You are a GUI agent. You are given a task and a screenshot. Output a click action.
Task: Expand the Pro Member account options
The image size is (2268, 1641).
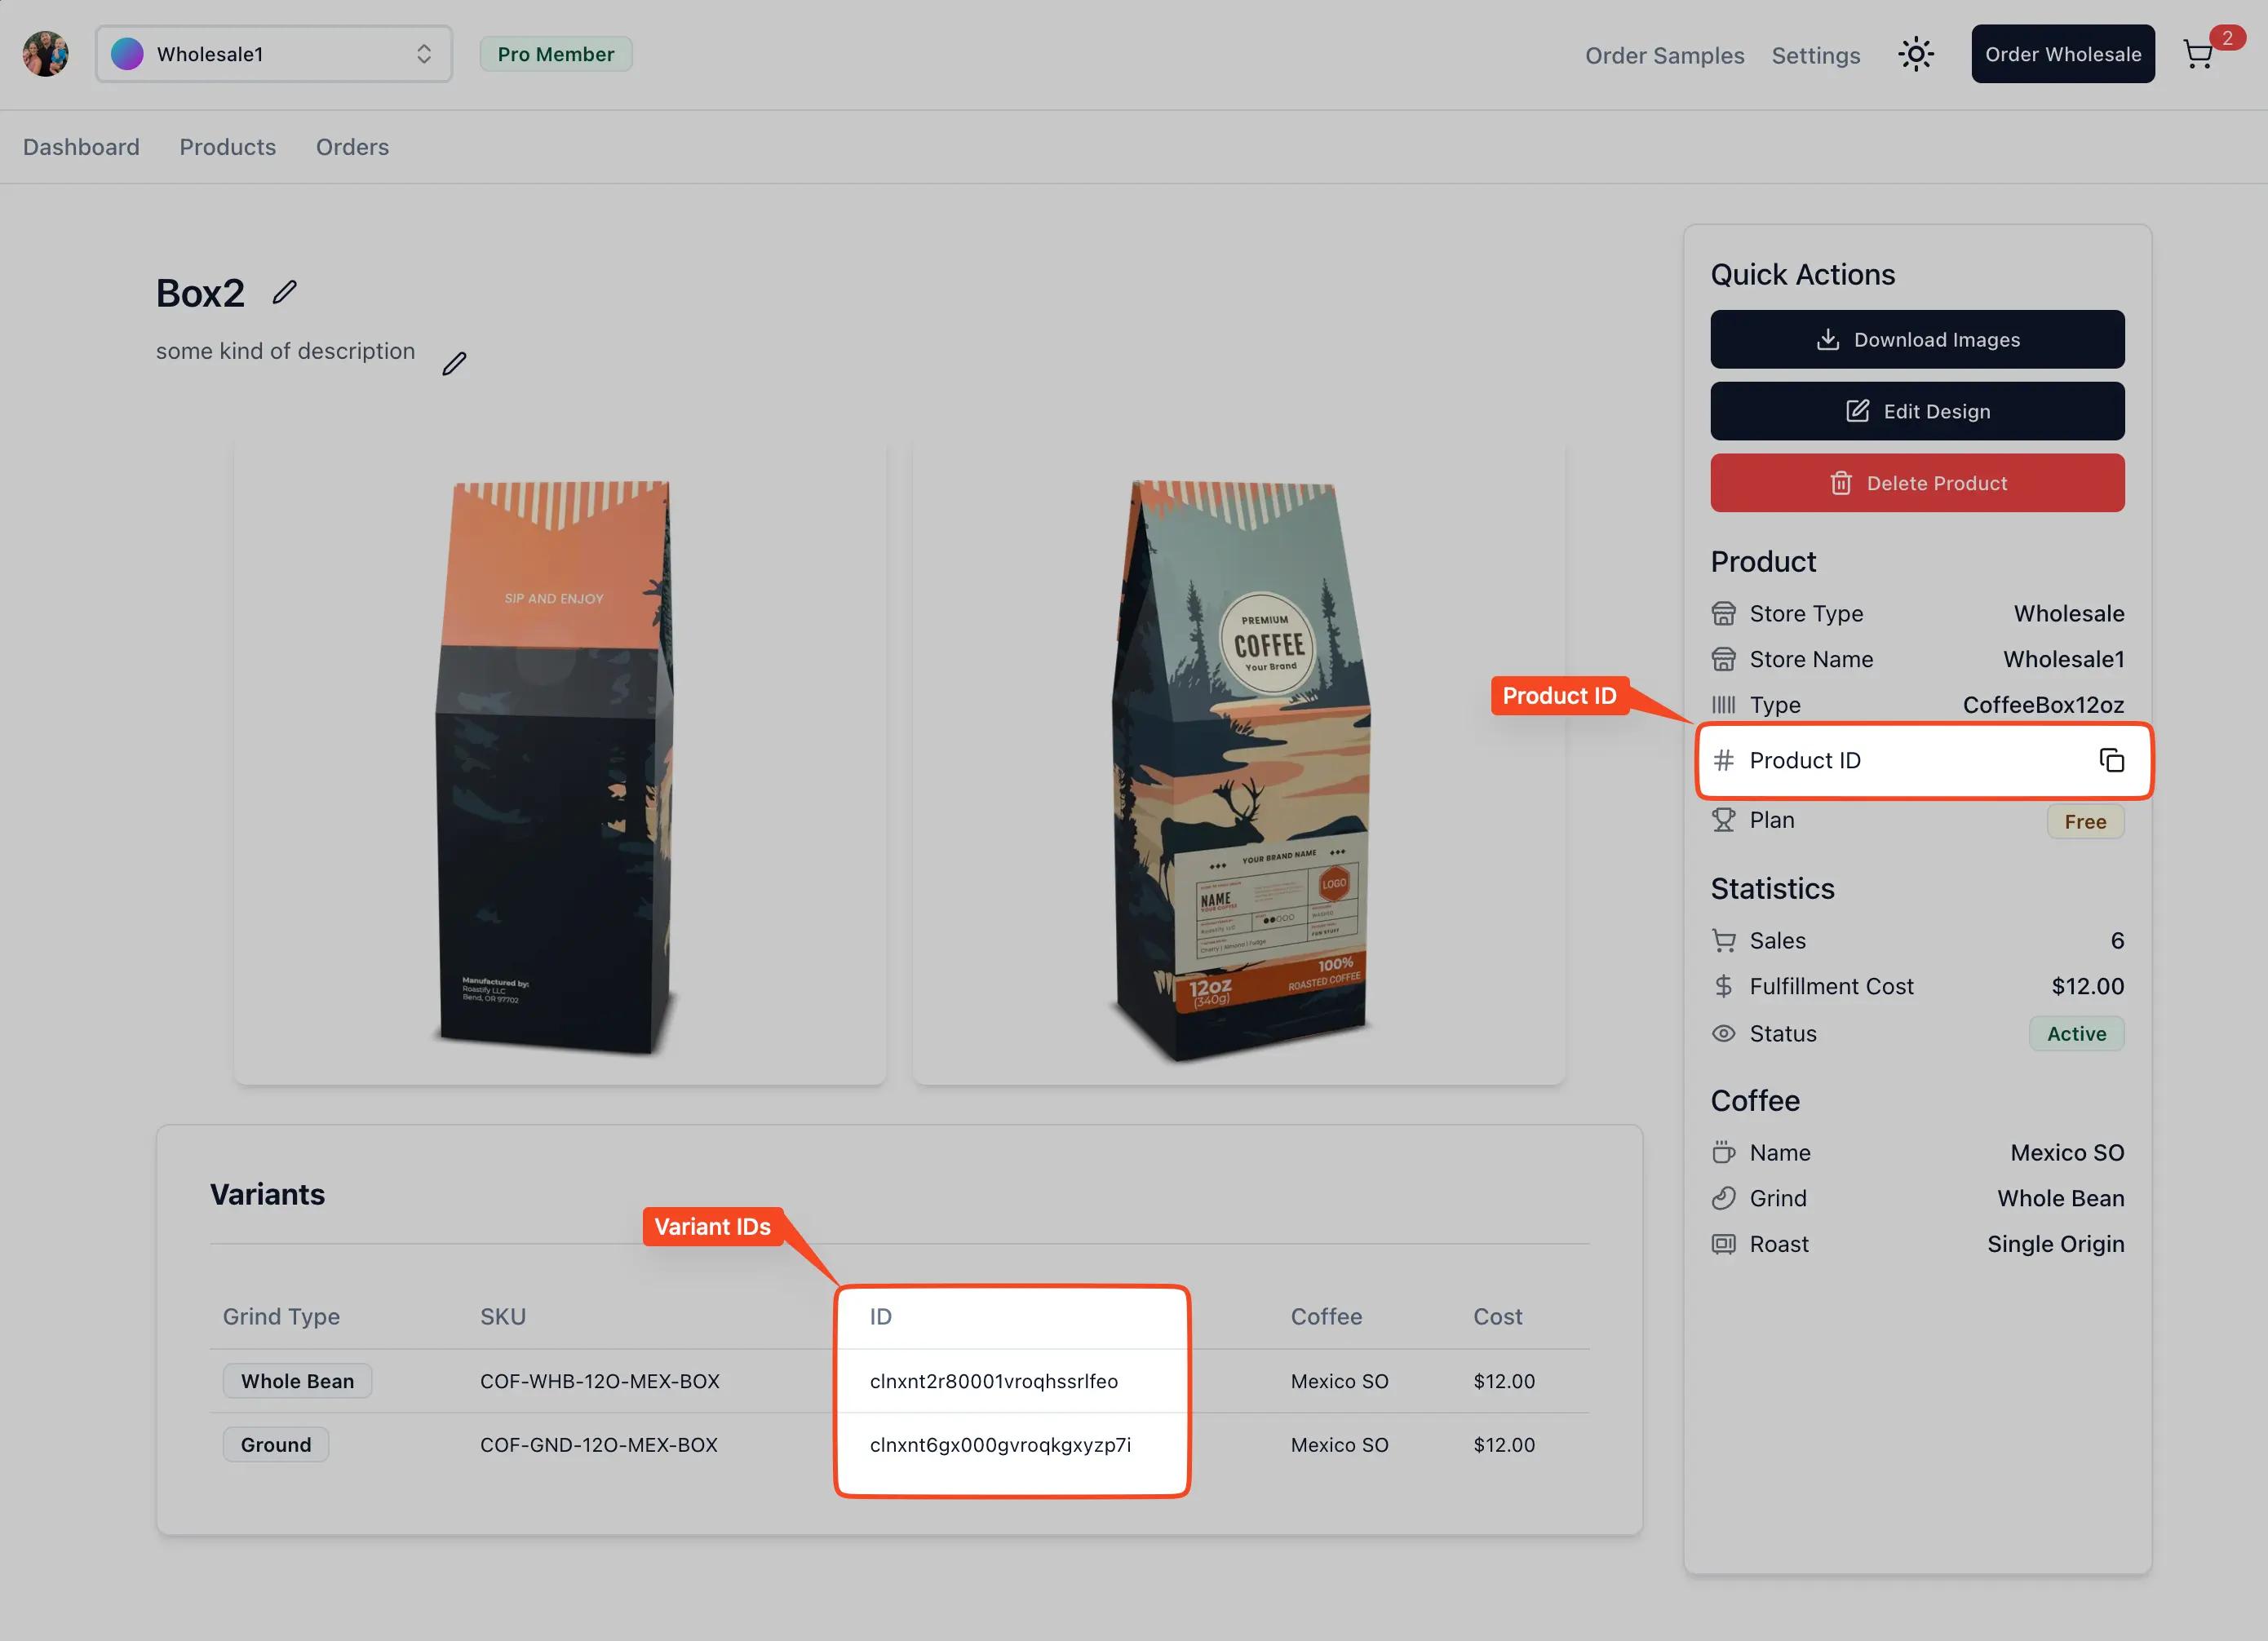click(555, 53)
